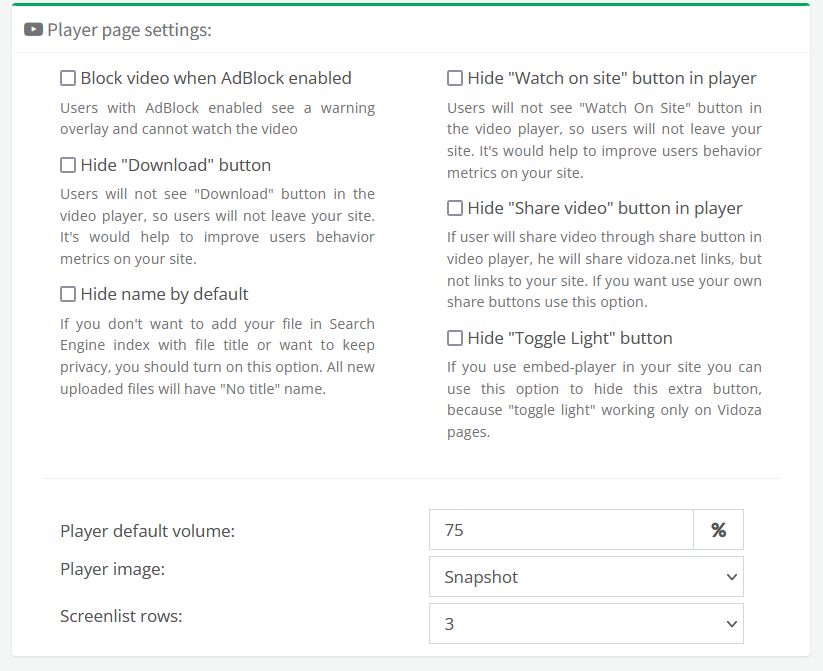Enable Hide "Share video" button in player
Viewport: 823px width, 671px height.
pos(455,208)
